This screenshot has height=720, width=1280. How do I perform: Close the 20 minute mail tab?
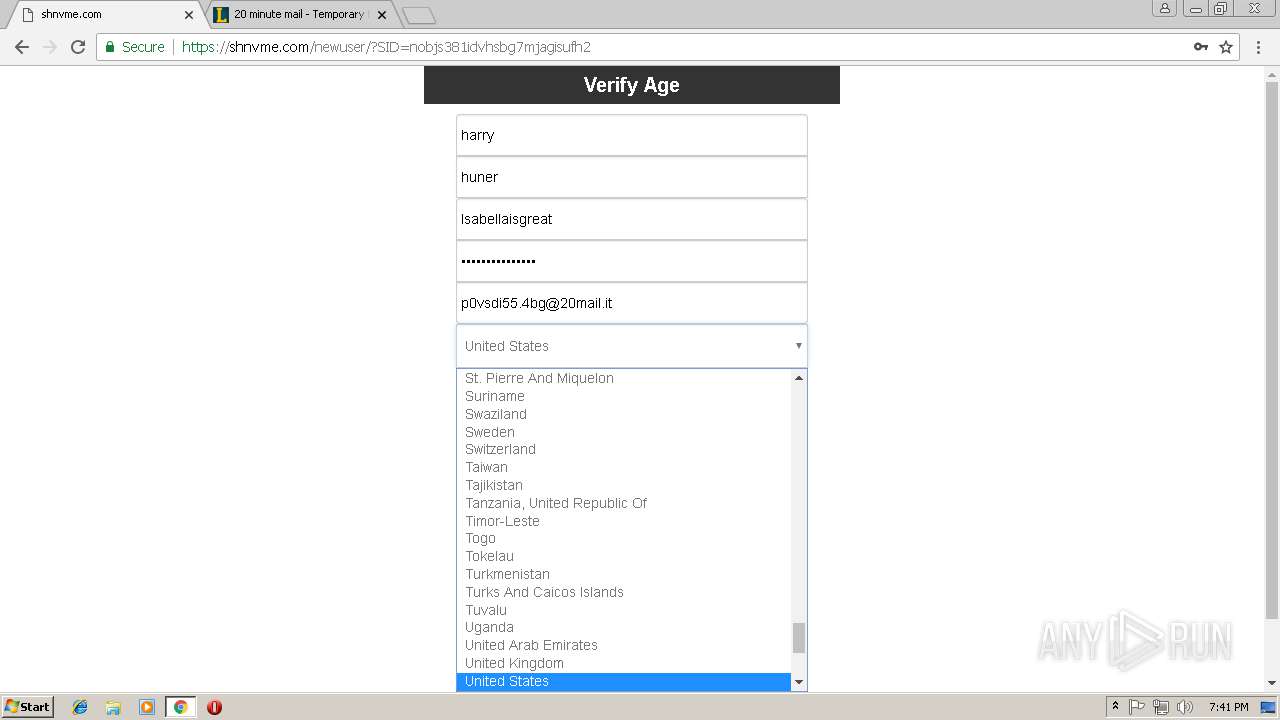point(382,15)
